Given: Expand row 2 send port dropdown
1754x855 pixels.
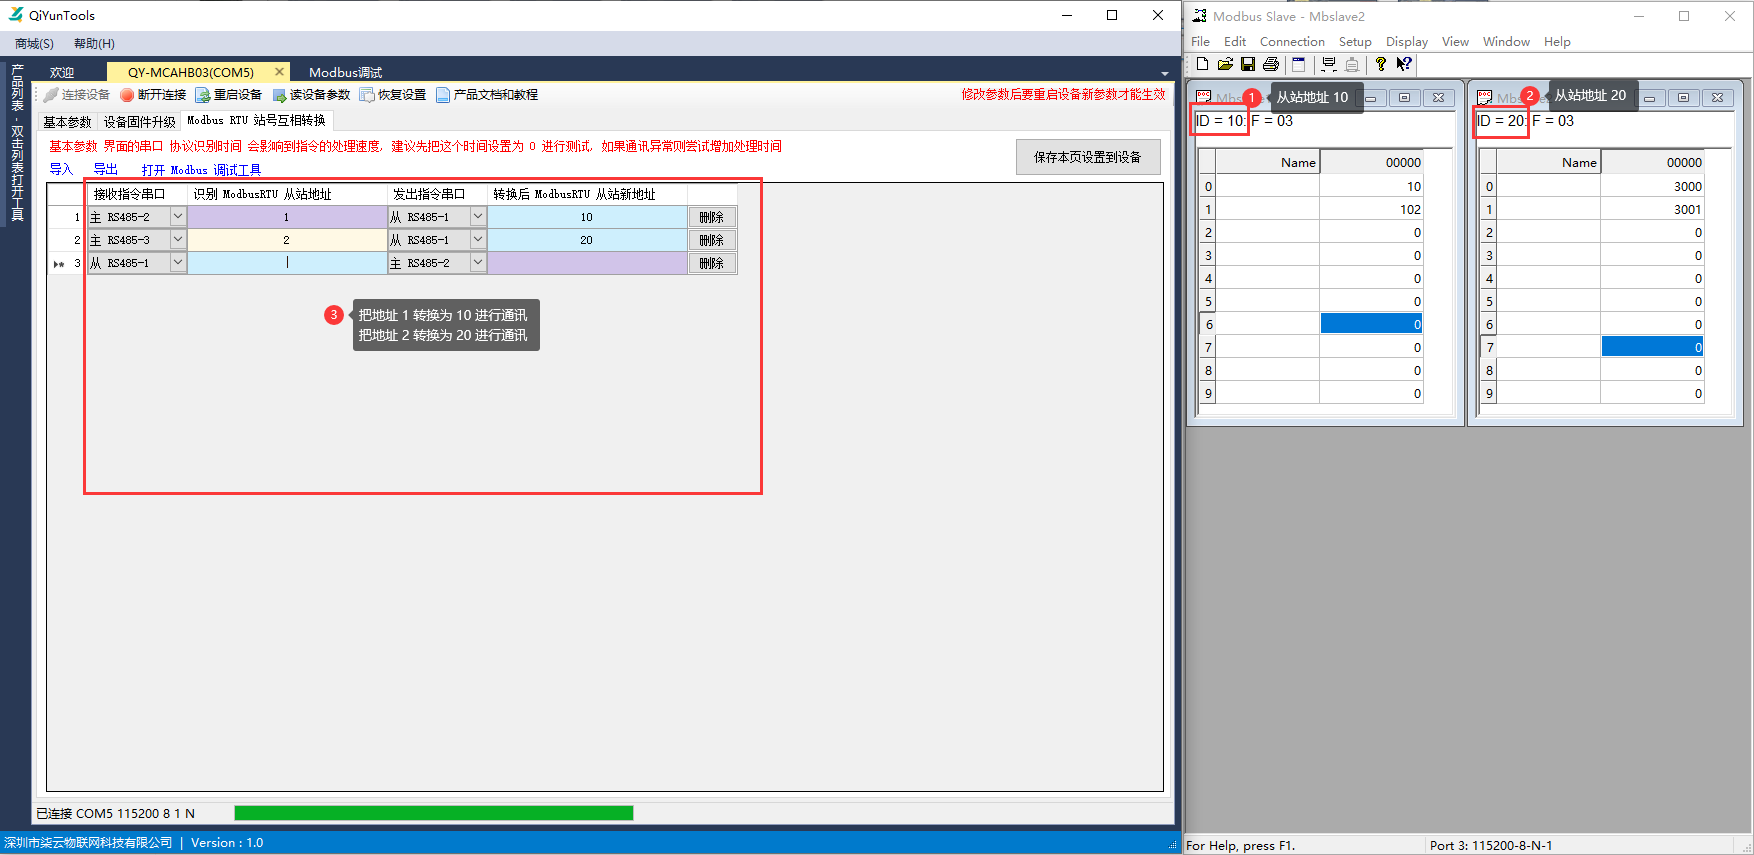Looking at the screenshot, I should (x=478, y=240).
